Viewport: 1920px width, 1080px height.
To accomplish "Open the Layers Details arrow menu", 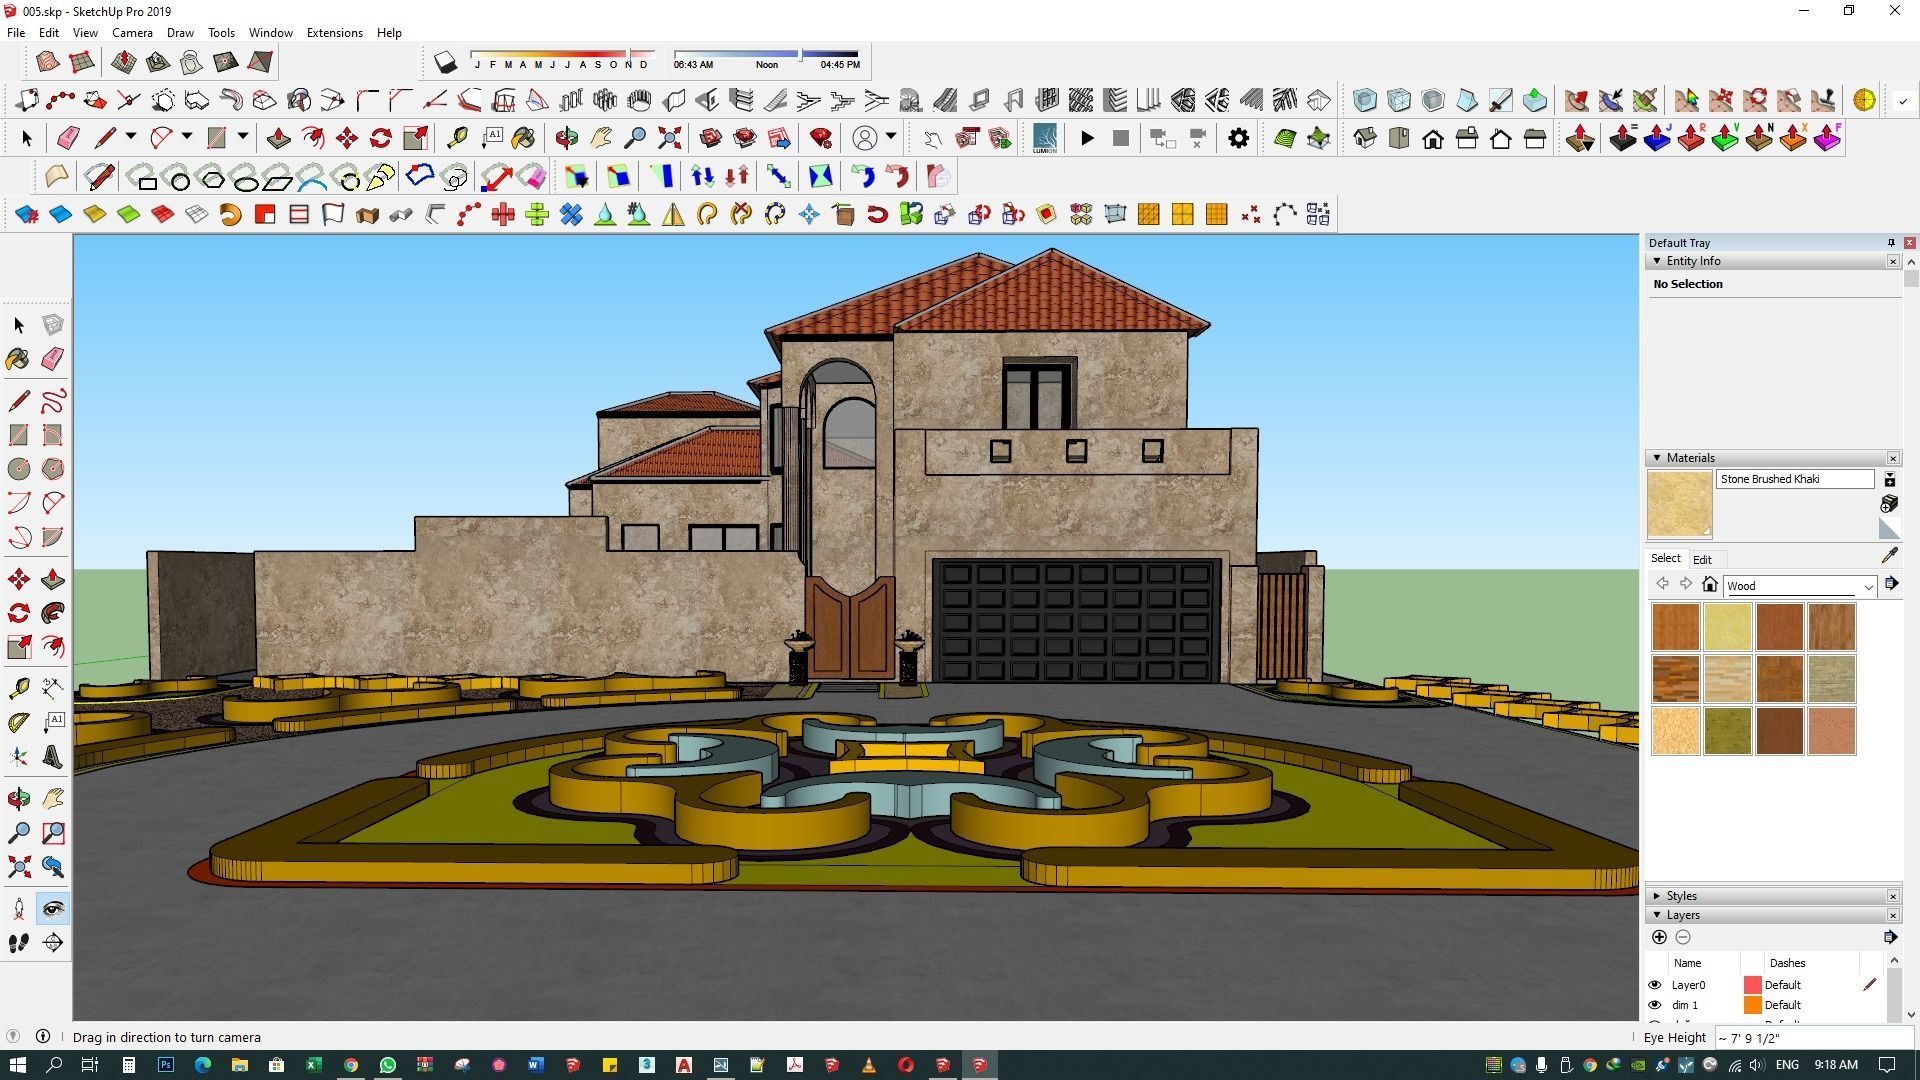I will pyautogui.click(x=1889, y=937).
